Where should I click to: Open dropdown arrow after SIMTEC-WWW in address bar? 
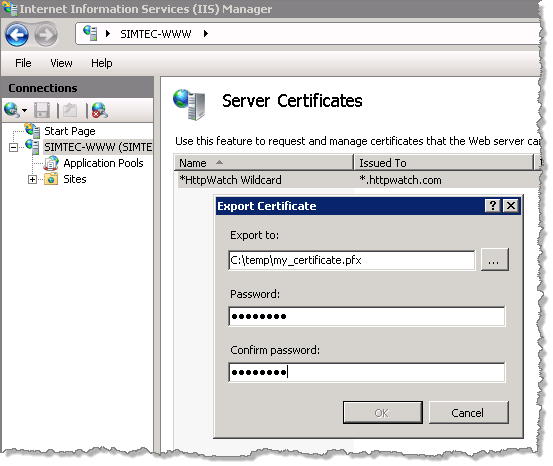pyautogui.click(x=206, y=34)
